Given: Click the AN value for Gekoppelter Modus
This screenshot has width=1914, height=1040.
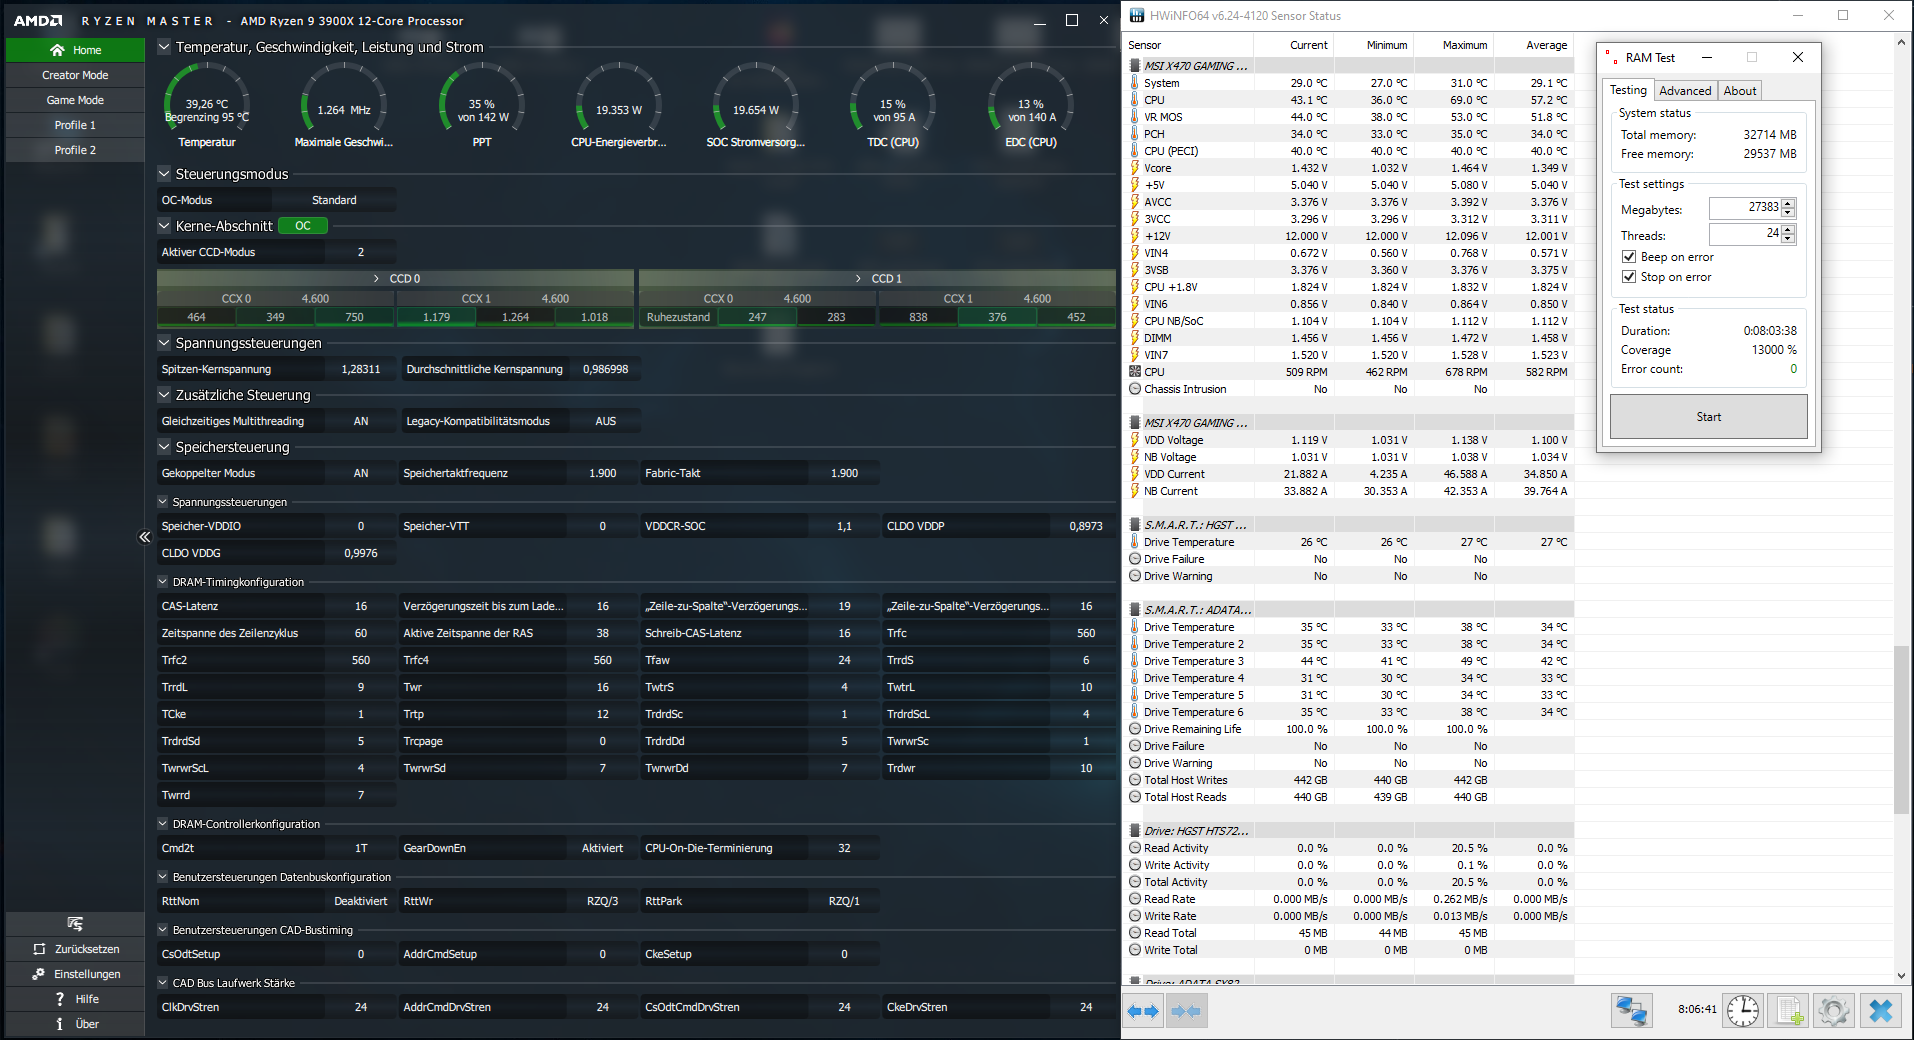Looking at the screenshot, I should click(x=361, y=473).
